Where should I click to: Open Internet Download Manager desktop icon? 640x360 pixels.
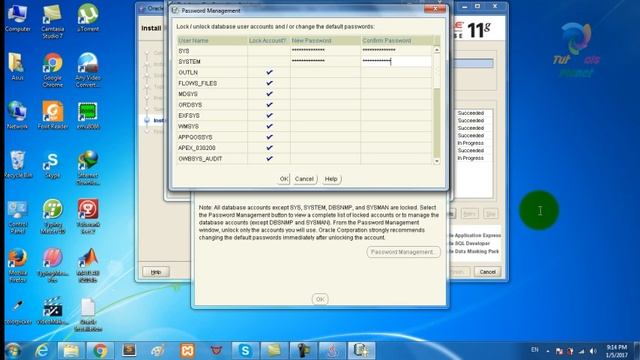pyautogui.click(x=88, y=167)
